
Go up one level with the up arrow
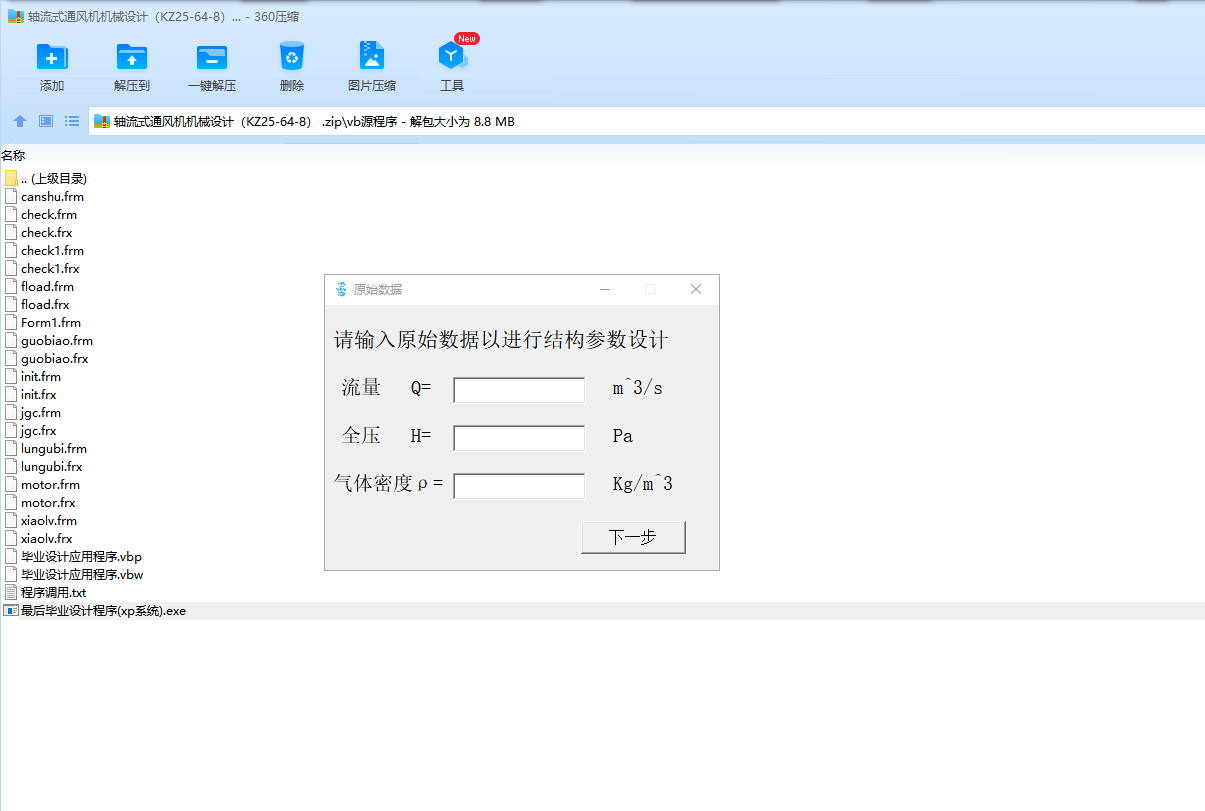pyautogui.click(x=20, y=121)
